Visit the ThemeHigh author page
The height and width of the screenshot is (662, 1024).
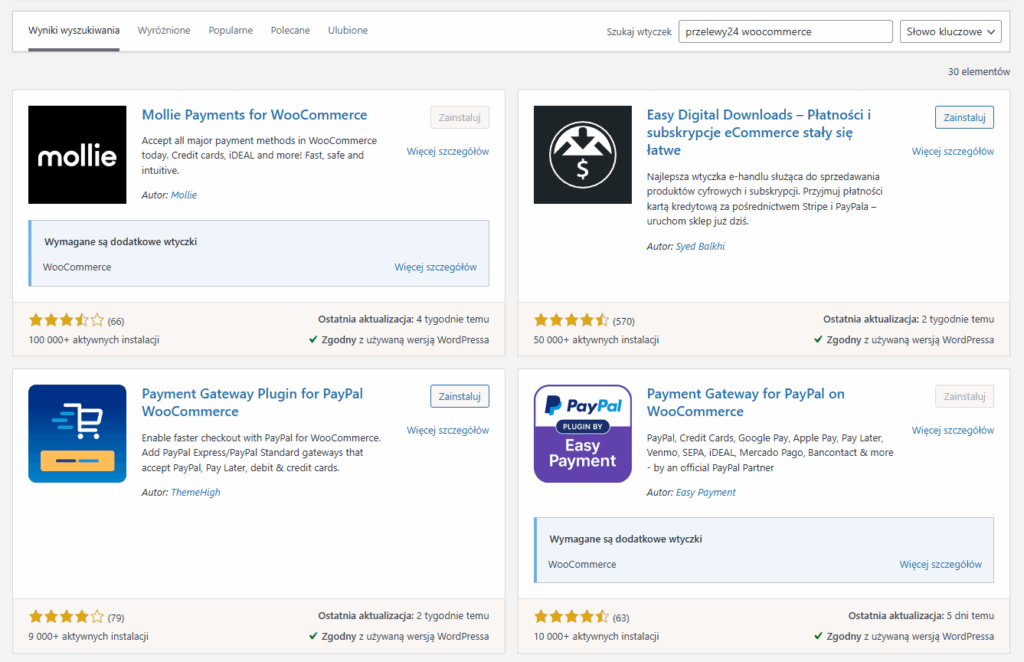(194, 491)
